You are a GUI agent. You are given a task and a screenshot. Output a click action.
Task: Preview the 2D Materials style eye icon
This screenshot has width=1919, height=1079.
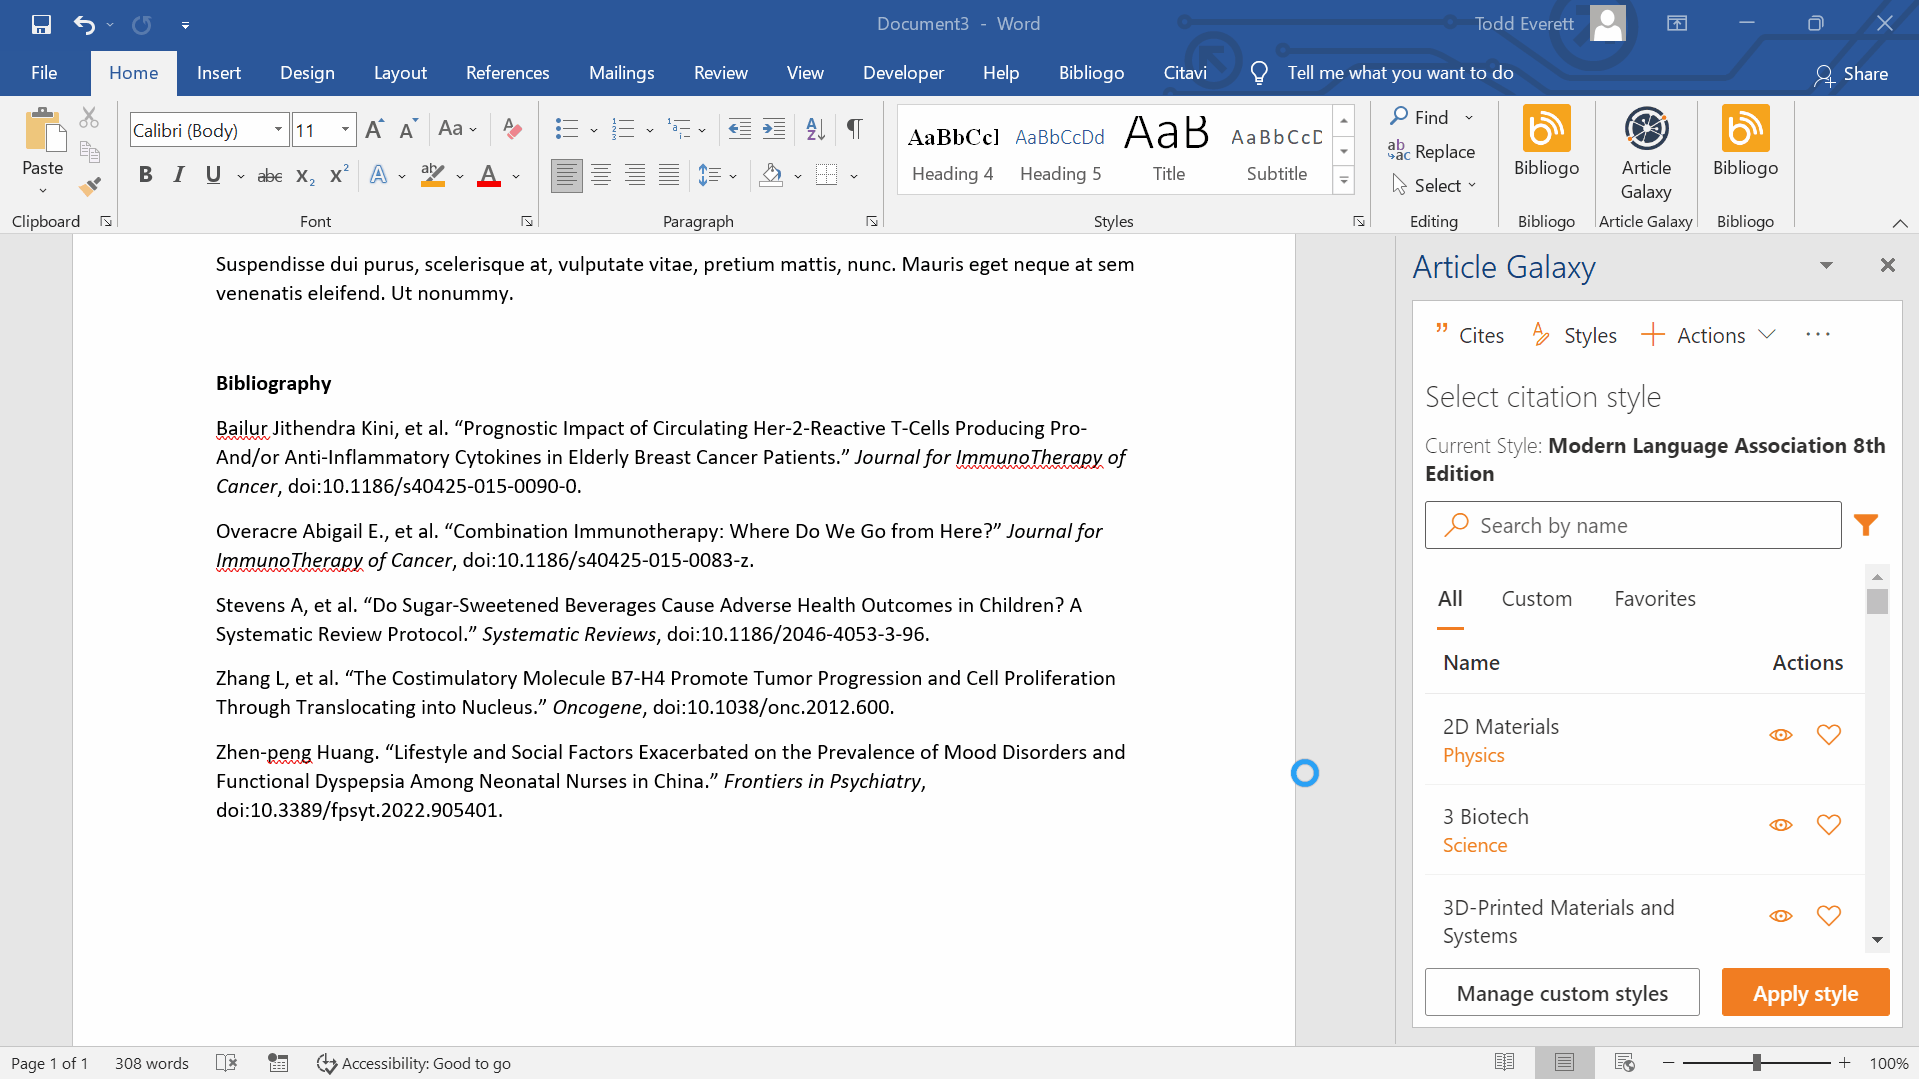click(1781, 735)
